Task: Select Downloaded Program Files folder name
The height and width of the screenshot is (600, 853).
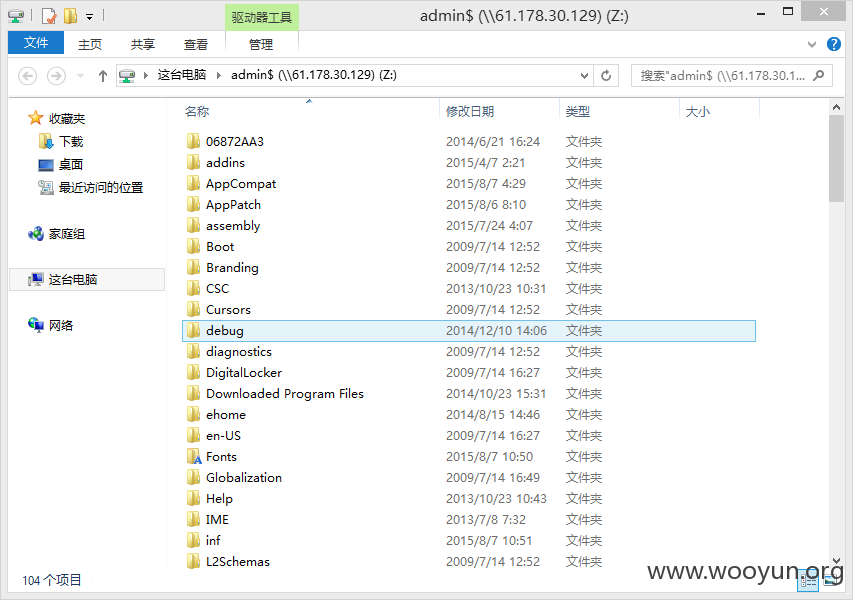Action: [x=285, y=394]
